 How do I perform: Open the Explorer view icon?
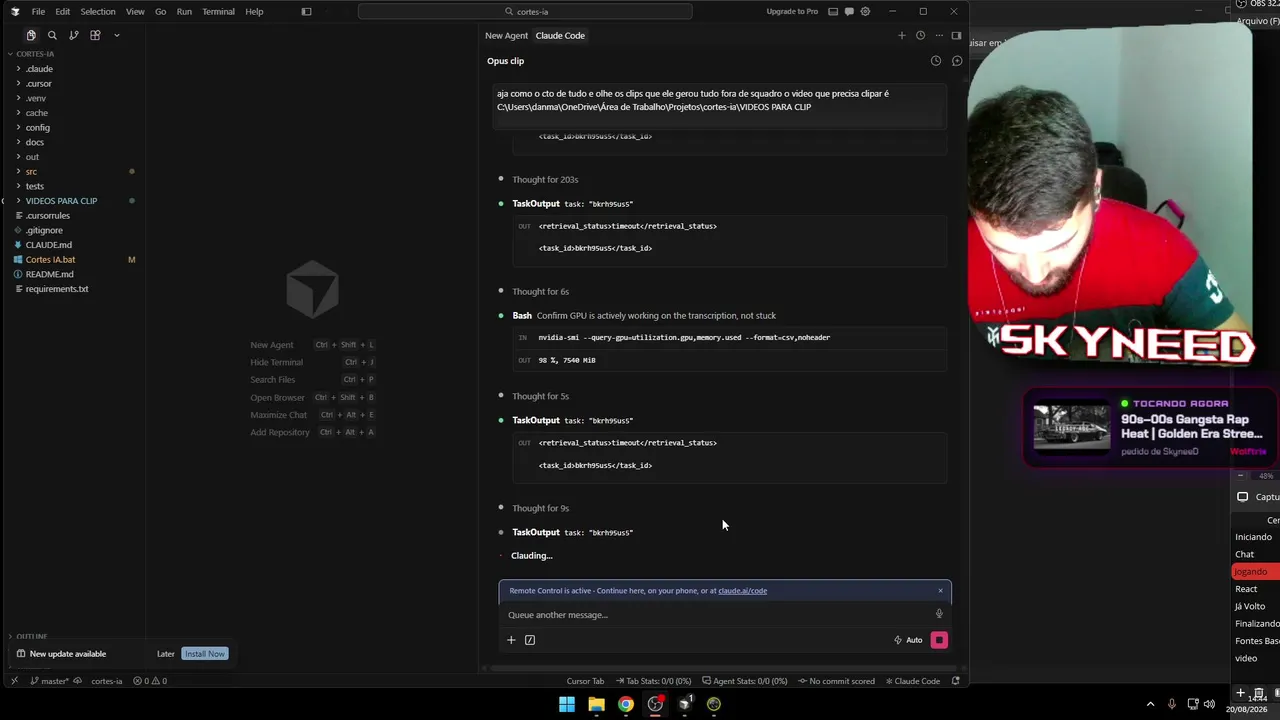(31, 35)
